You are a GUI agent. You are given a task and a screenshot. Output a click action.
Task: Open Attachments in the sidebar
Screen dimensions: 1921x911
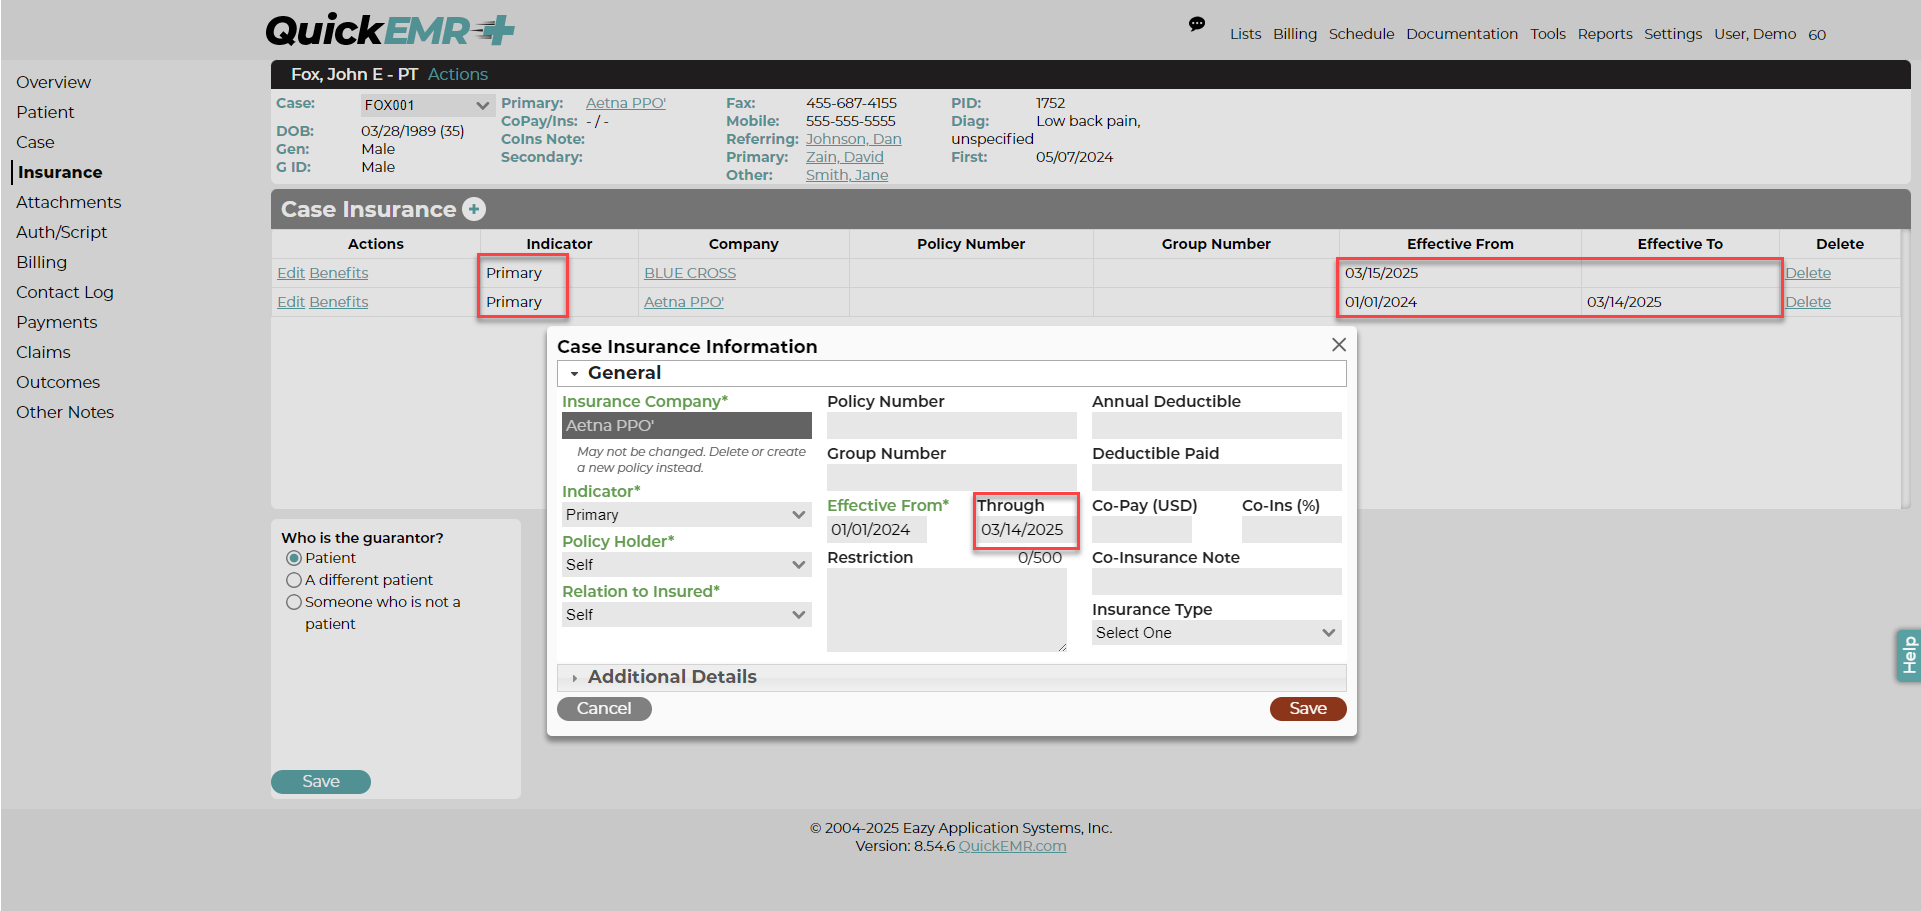point(68,202)
